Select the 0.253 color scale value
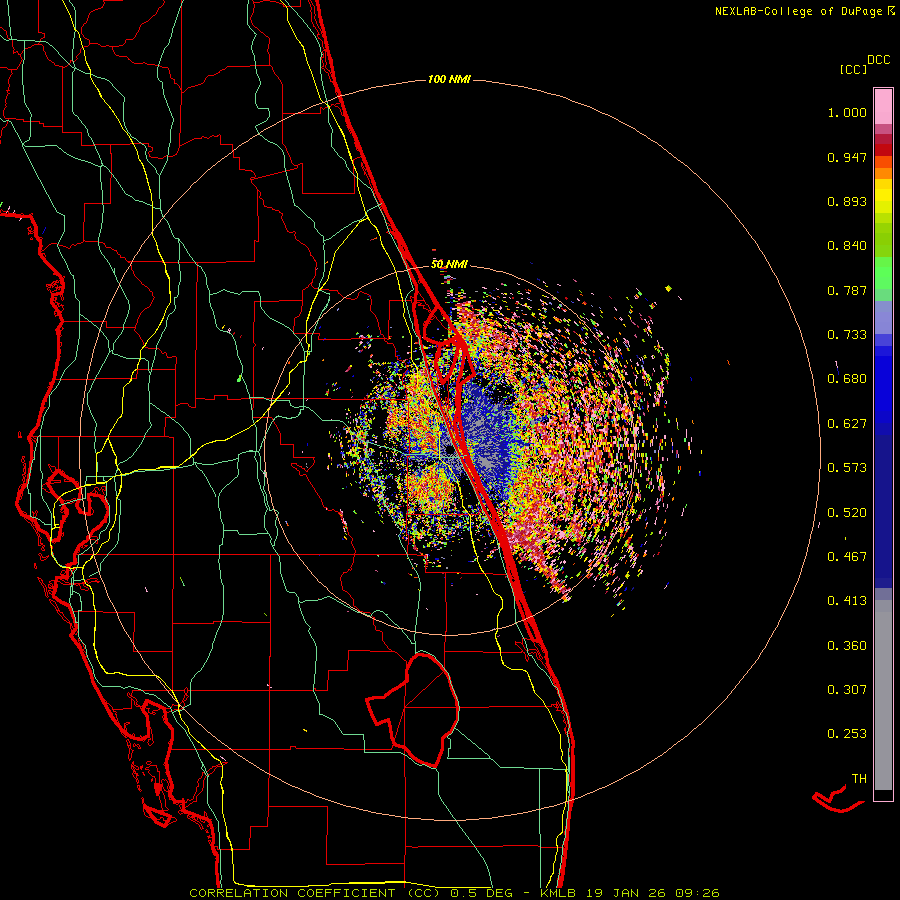Screen dimensions: 900x900 pyautogui.click(x=847, y=734)
